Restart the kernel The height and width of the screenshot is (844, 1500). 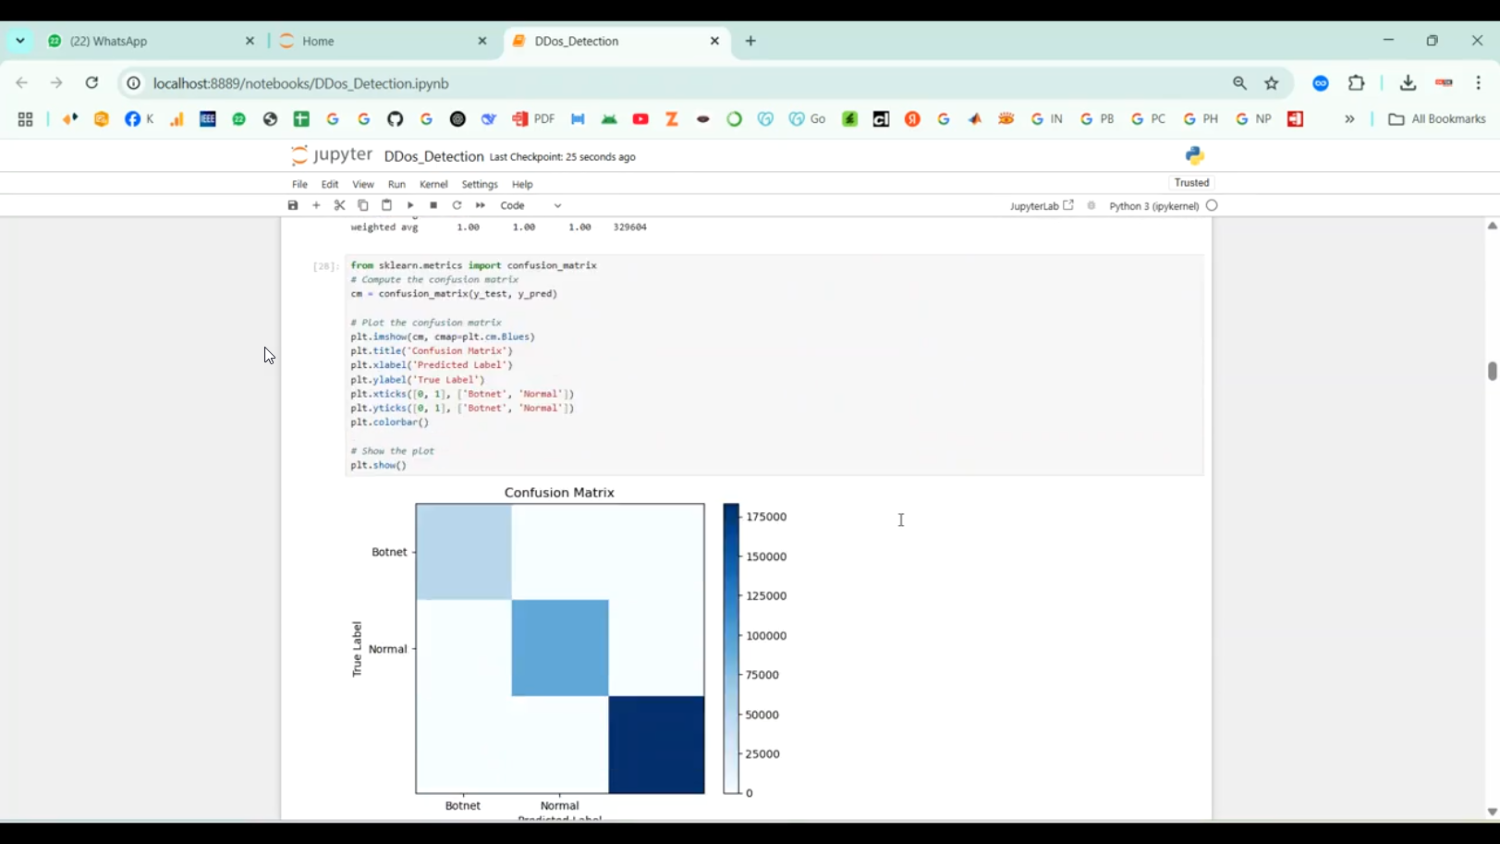[457, 206]
